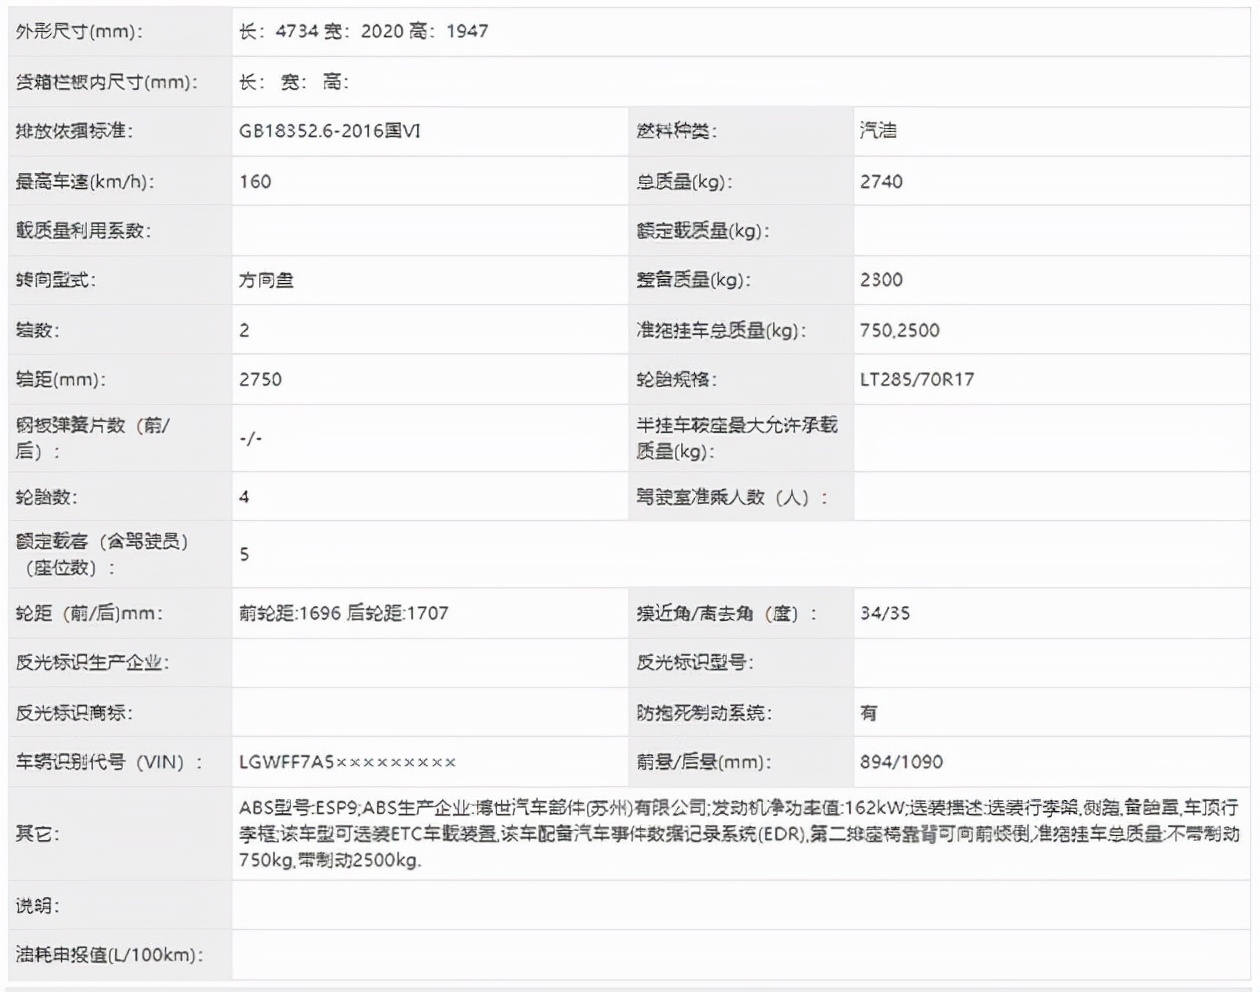Click the 前悬/后悬(mm) label
The image size is (1260, 992).
pos(704,762)
